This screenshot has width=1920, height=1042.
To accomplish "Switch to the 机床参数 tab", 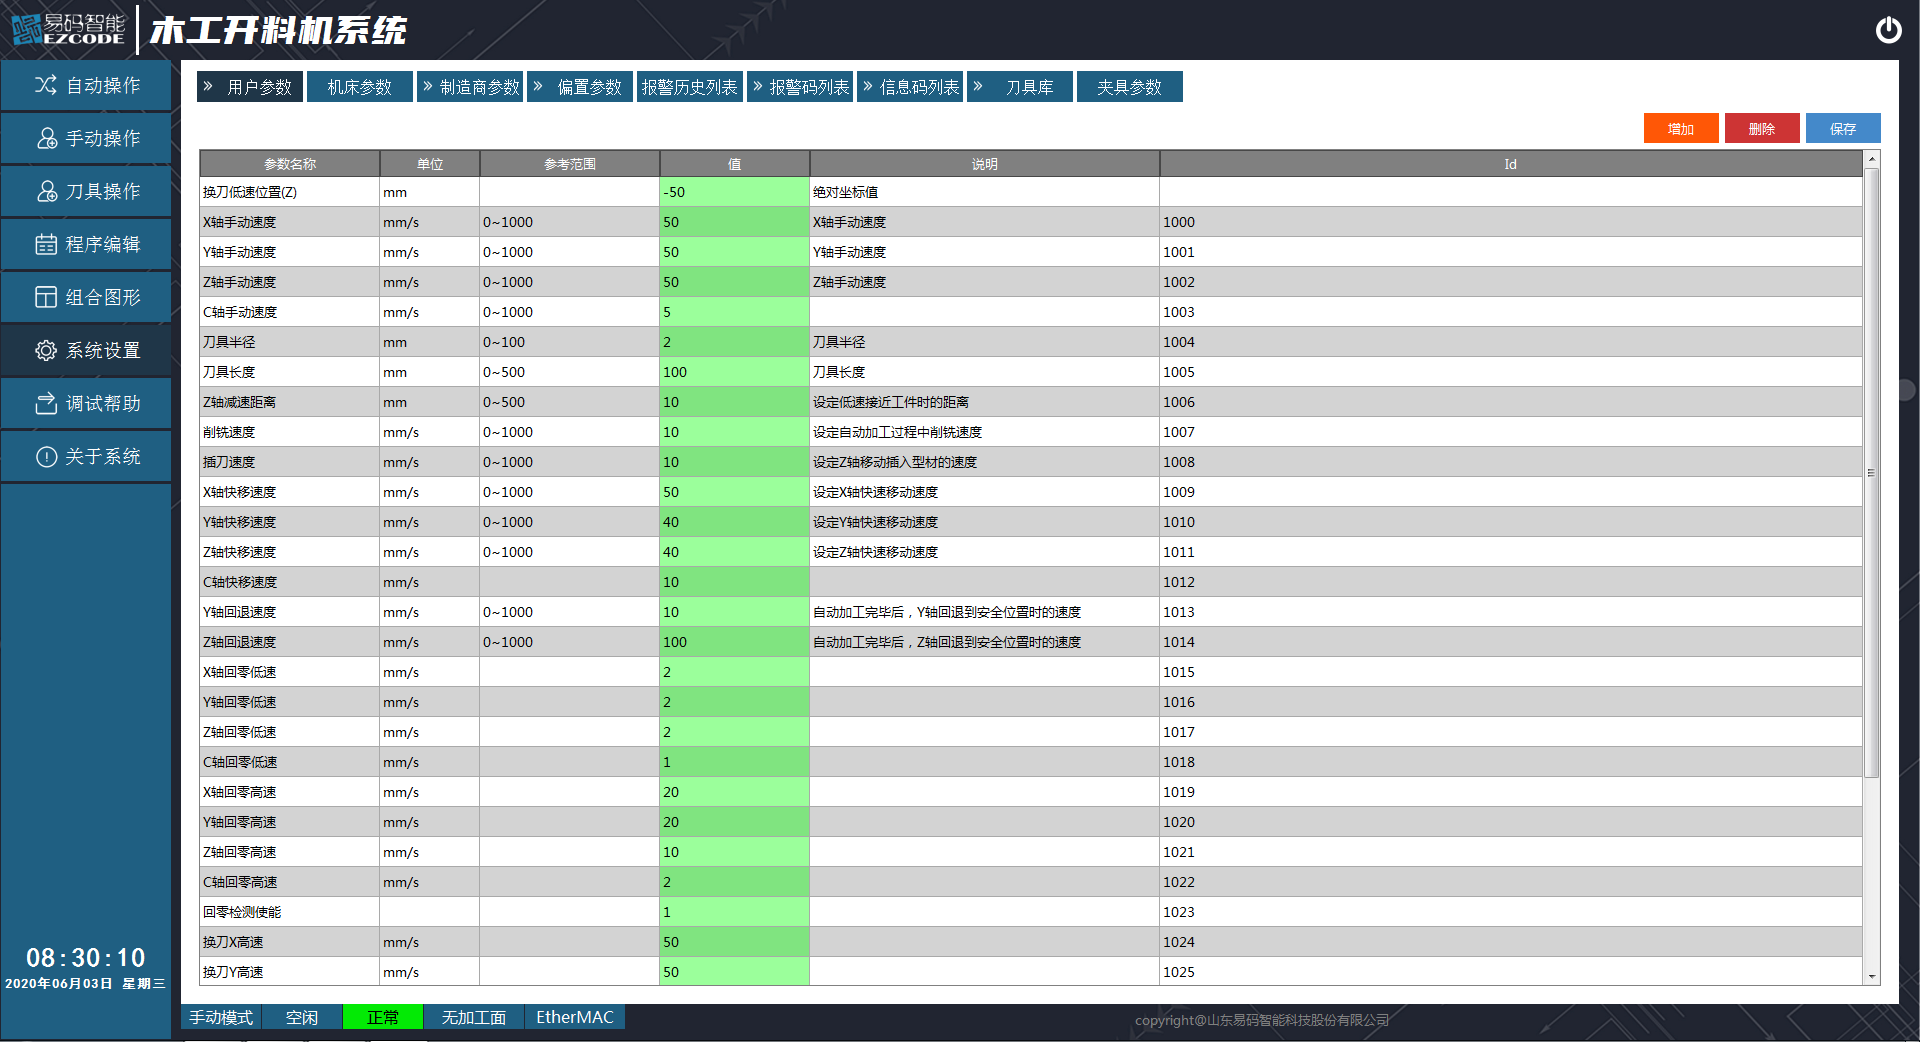I will click(x=359, y=87).
